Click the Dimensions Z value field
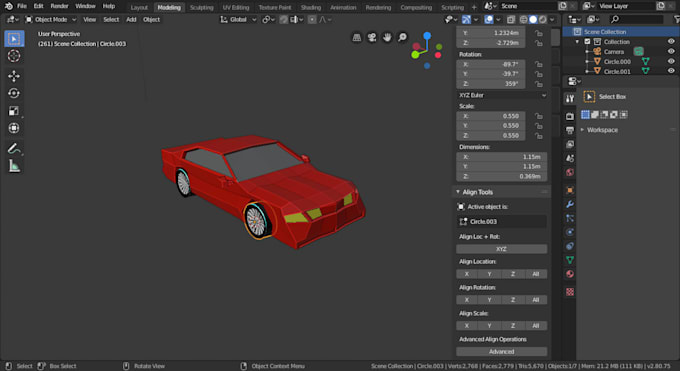Viewport: 680px width, 371px height. [x=502, y=177]
